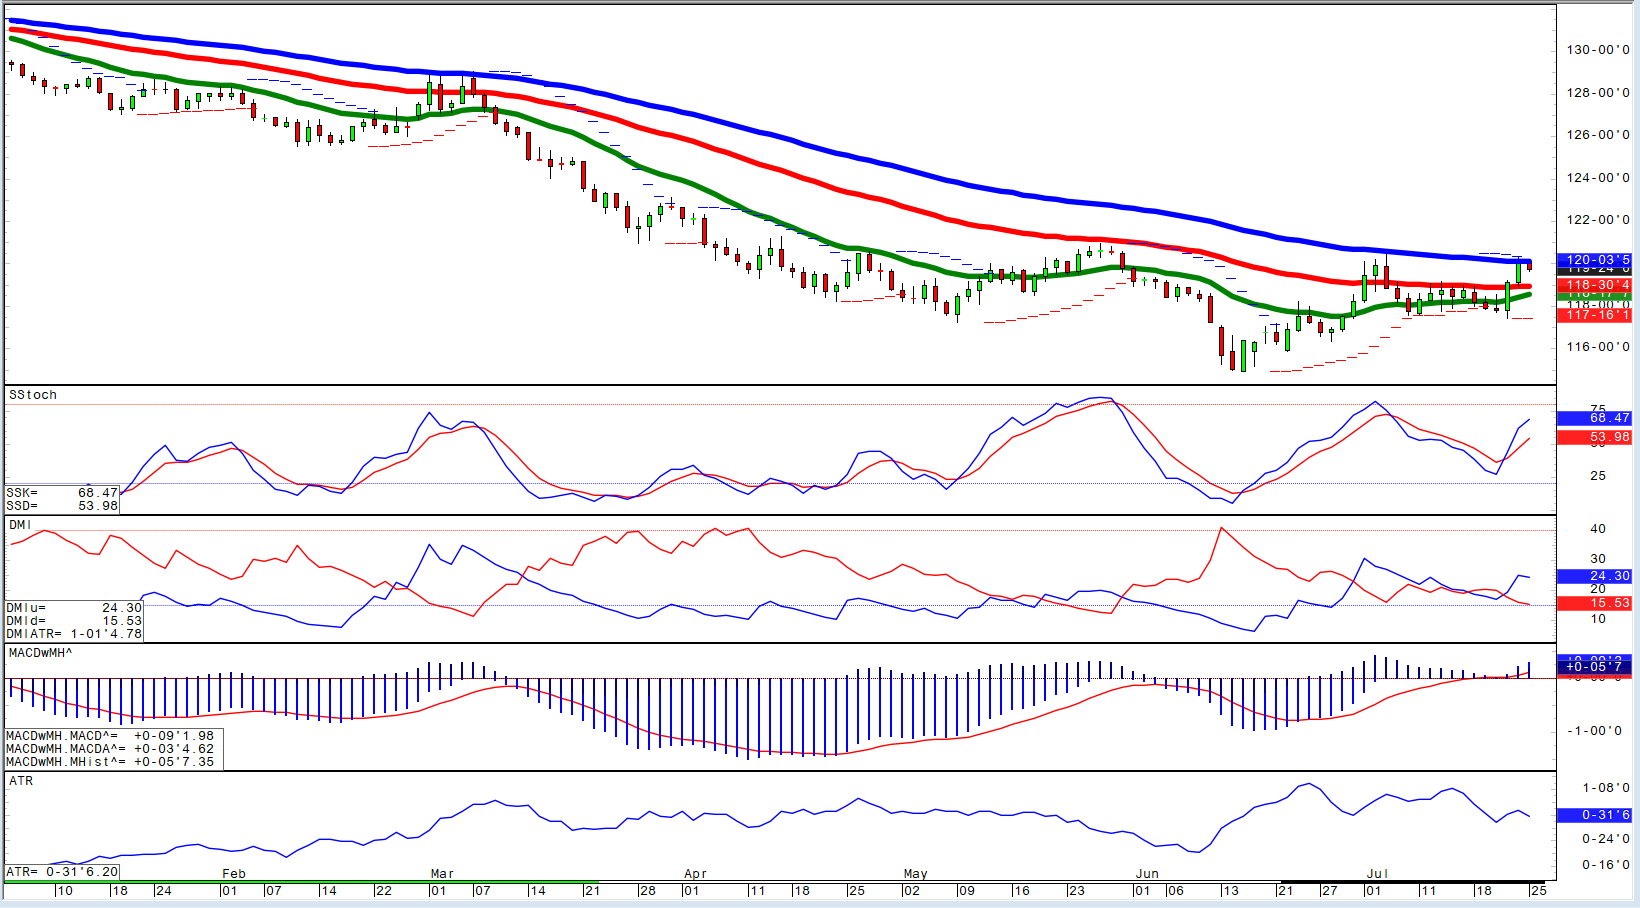Click the 40 label on DMI axis
This screenshot has height=908, width=1640.
1598,529
